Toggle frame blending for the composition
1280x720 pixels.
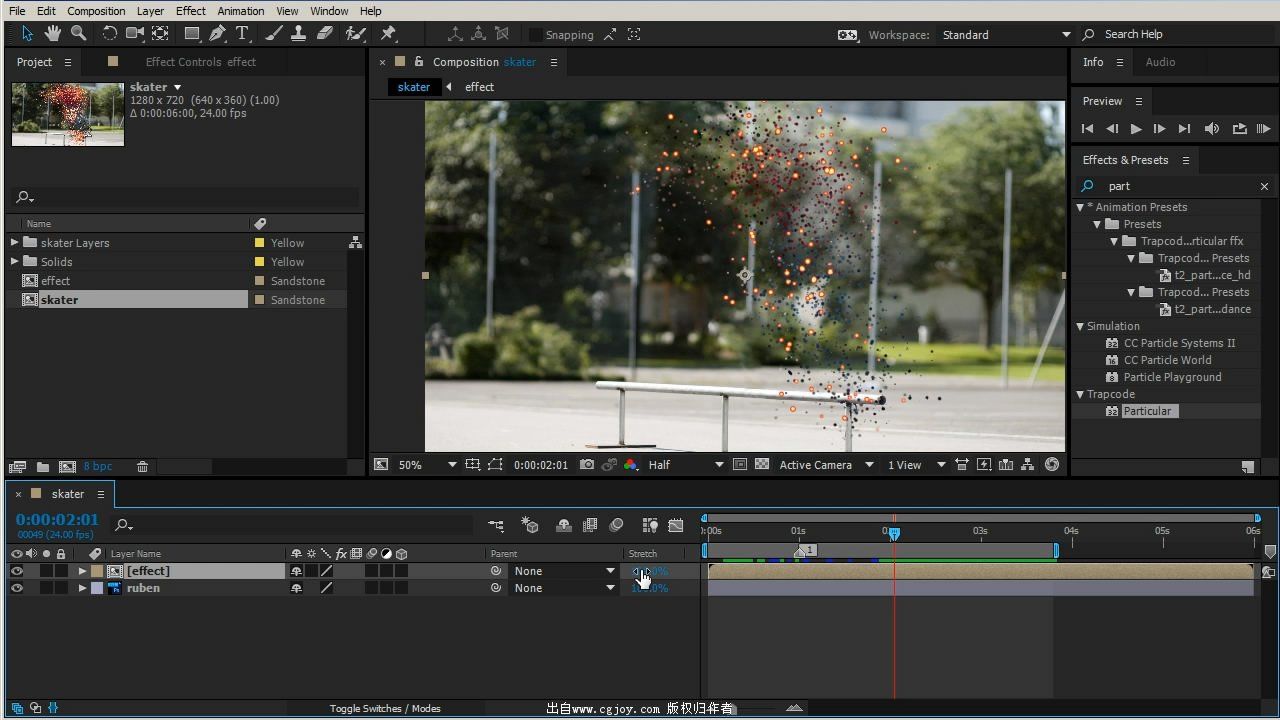590,525
